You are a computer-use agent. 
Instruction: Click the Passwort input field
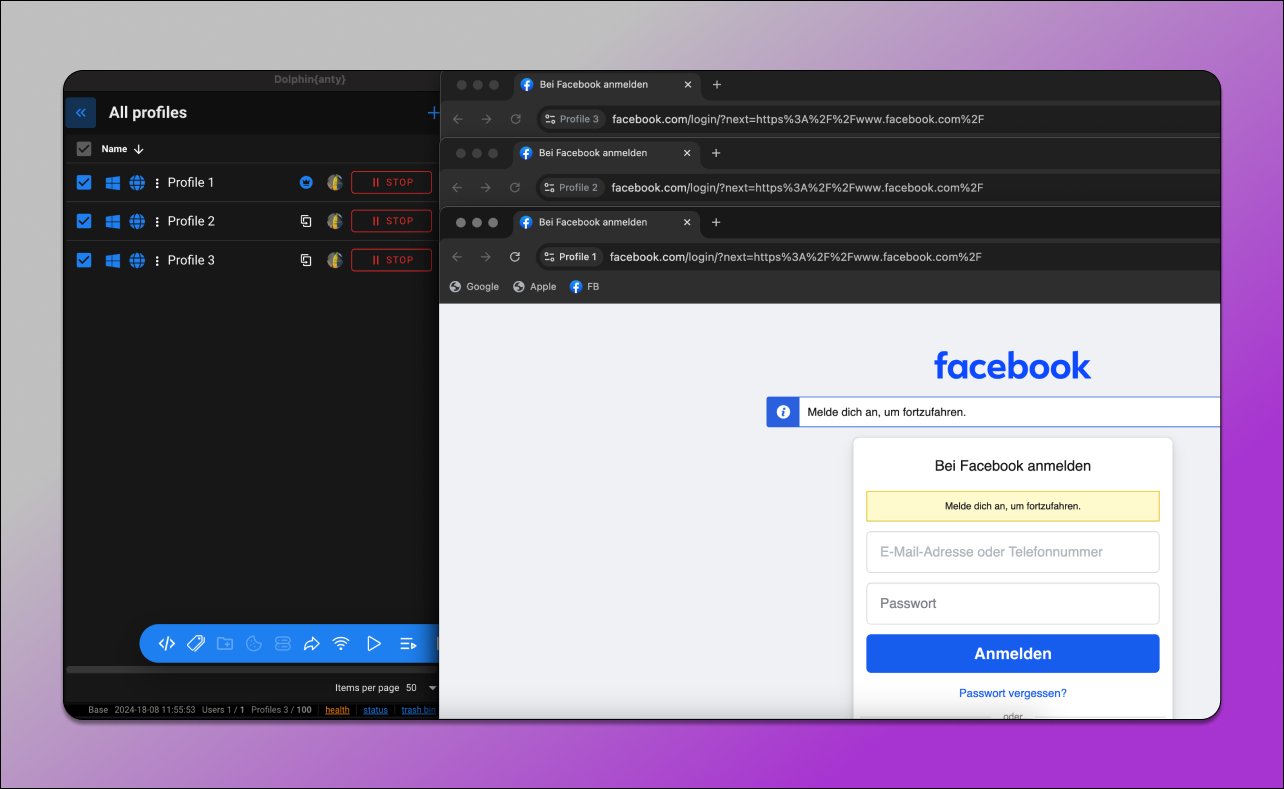point(1012,604)
